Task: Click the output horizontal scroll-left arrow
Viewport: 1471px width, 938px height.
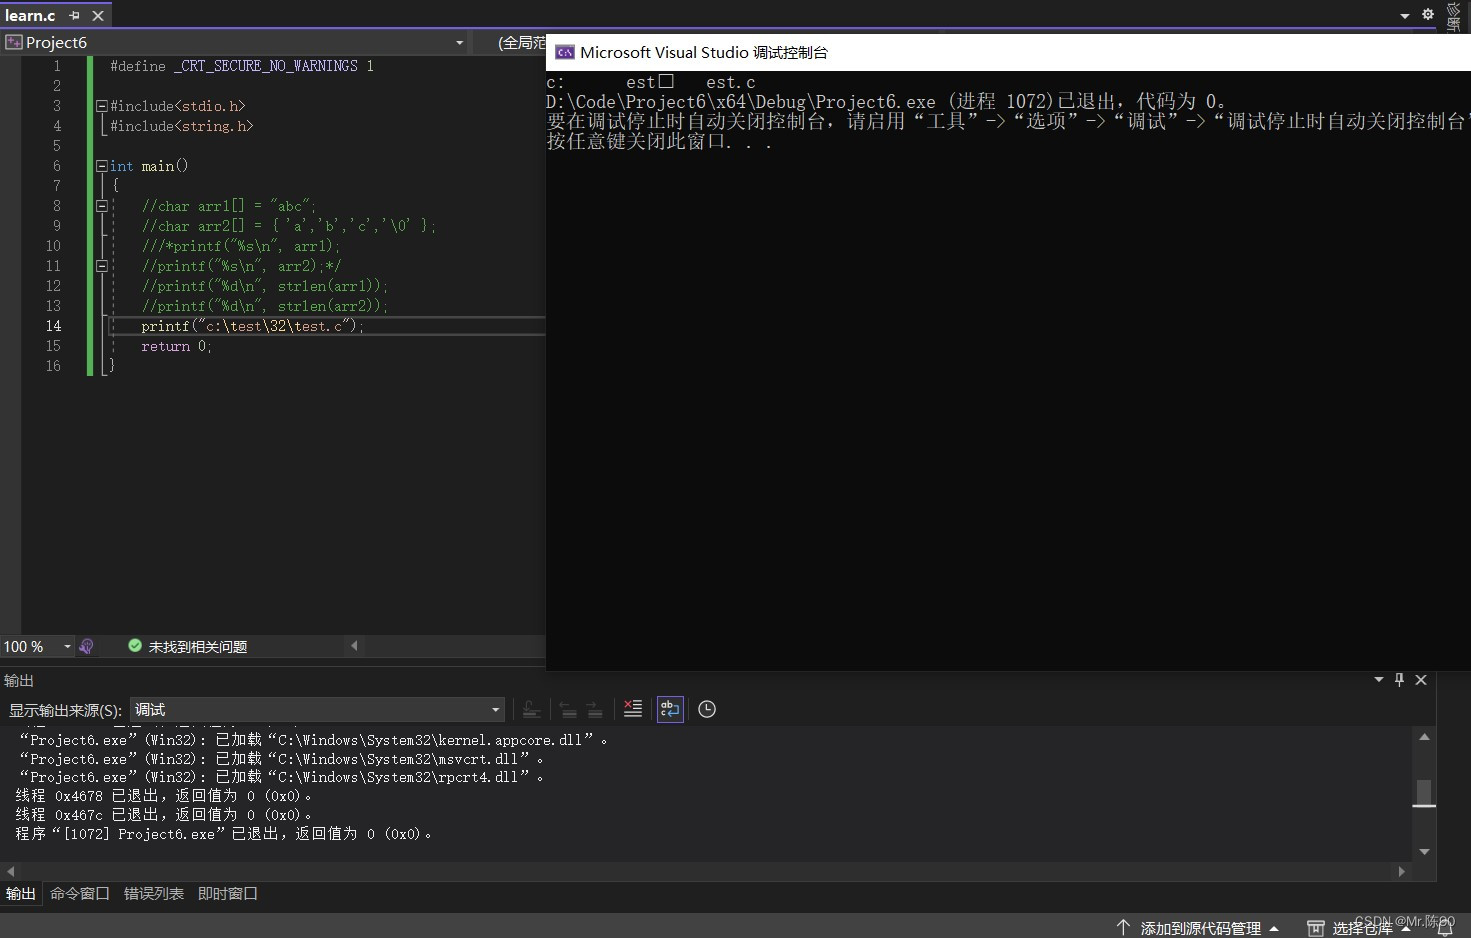Action: [10, 872]
